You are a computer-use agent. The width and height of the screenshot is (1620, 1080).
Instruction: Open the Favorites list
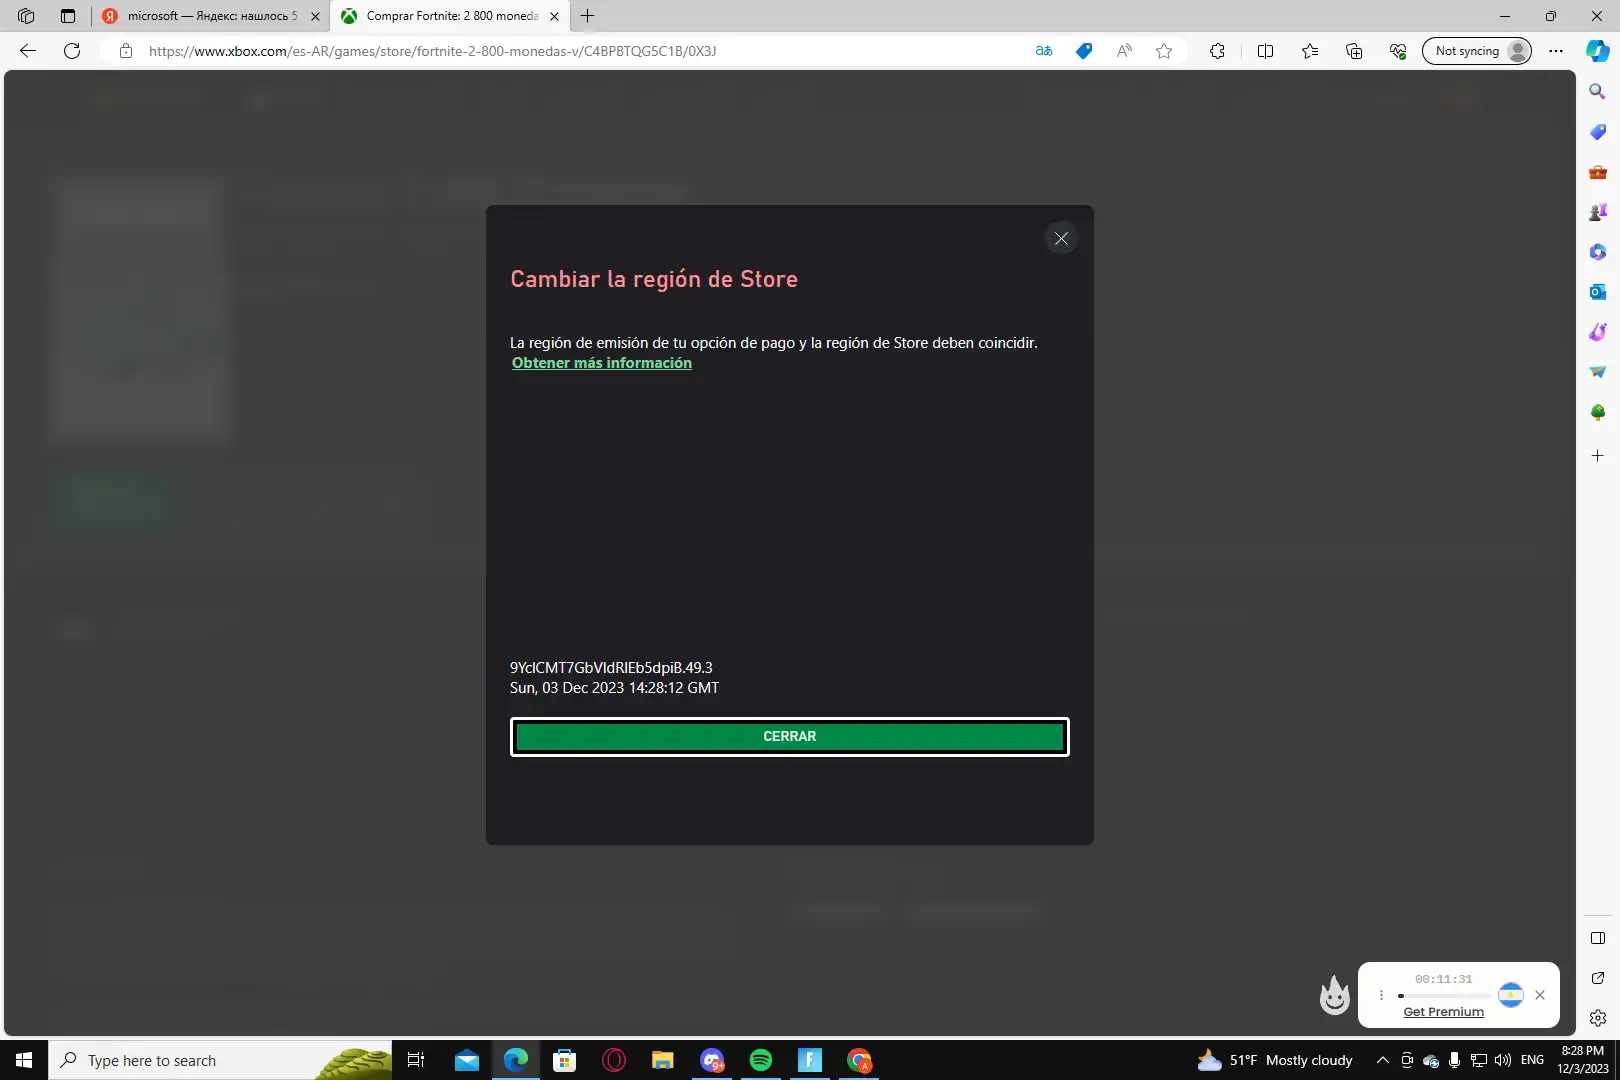click(1310, 51)
